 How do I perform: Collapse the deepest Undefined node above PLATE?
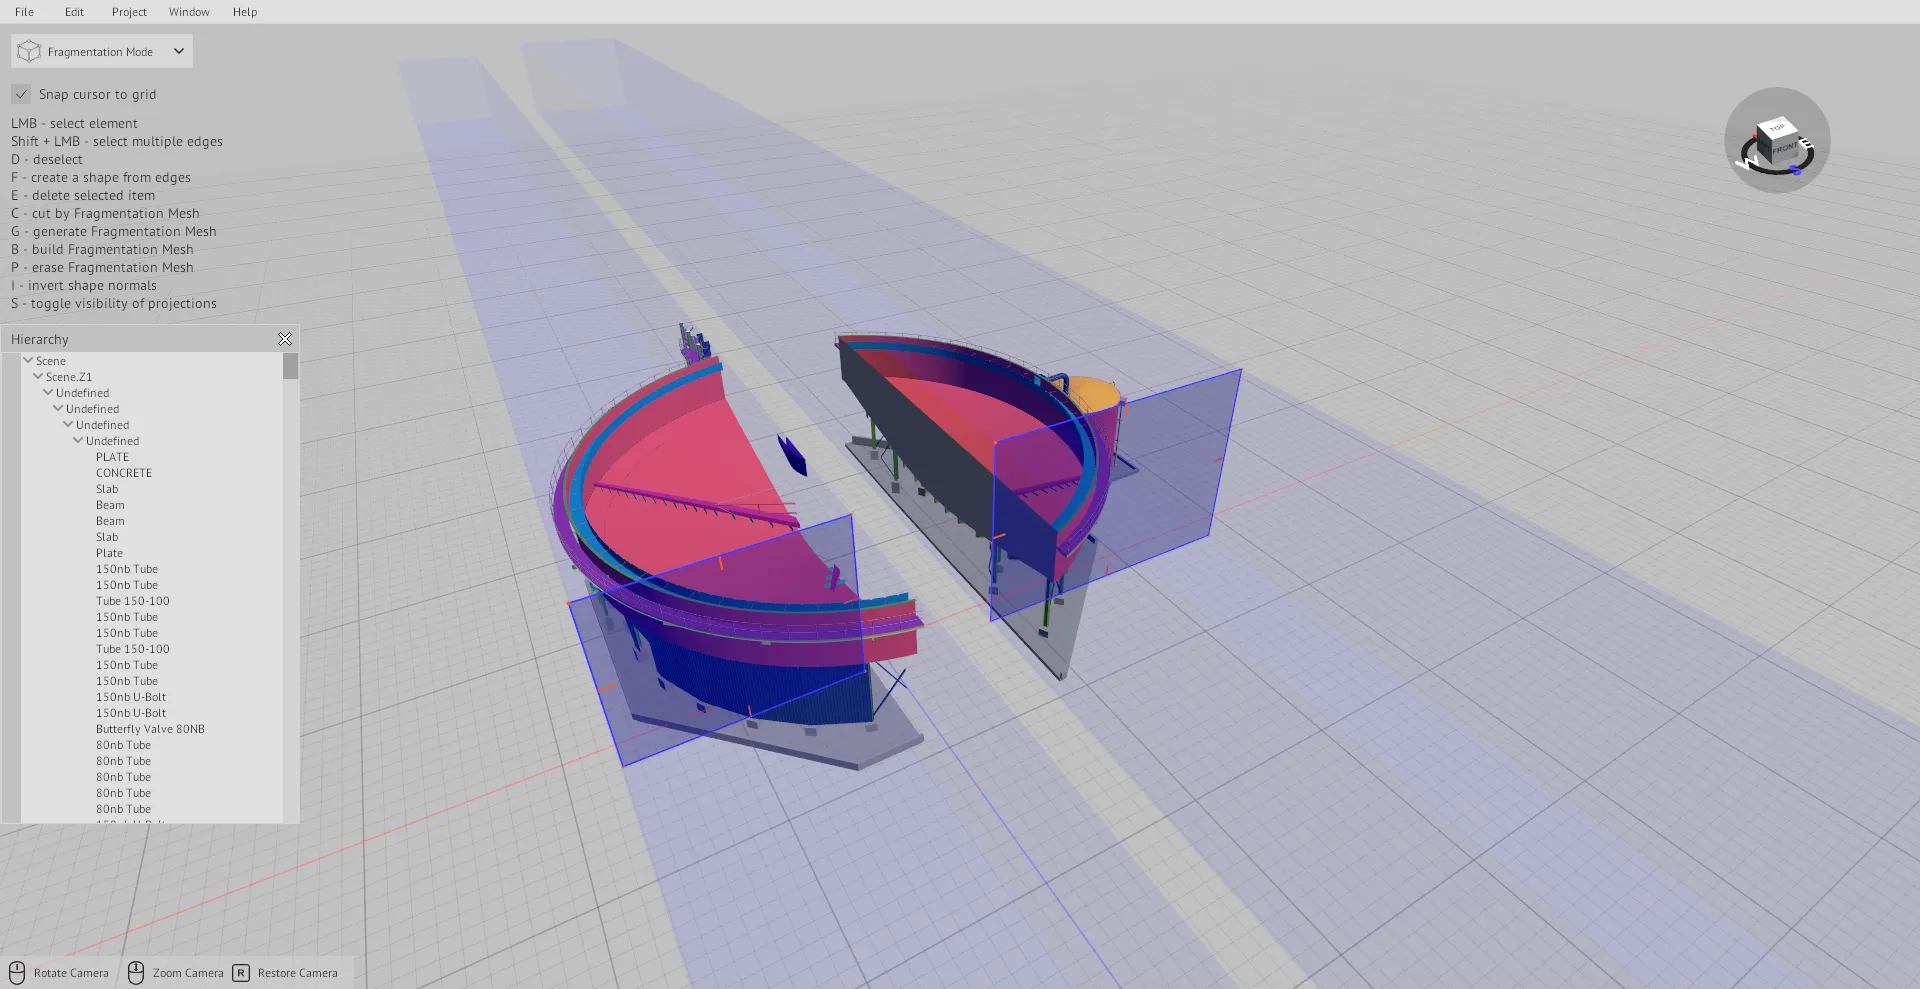(78, 440)
